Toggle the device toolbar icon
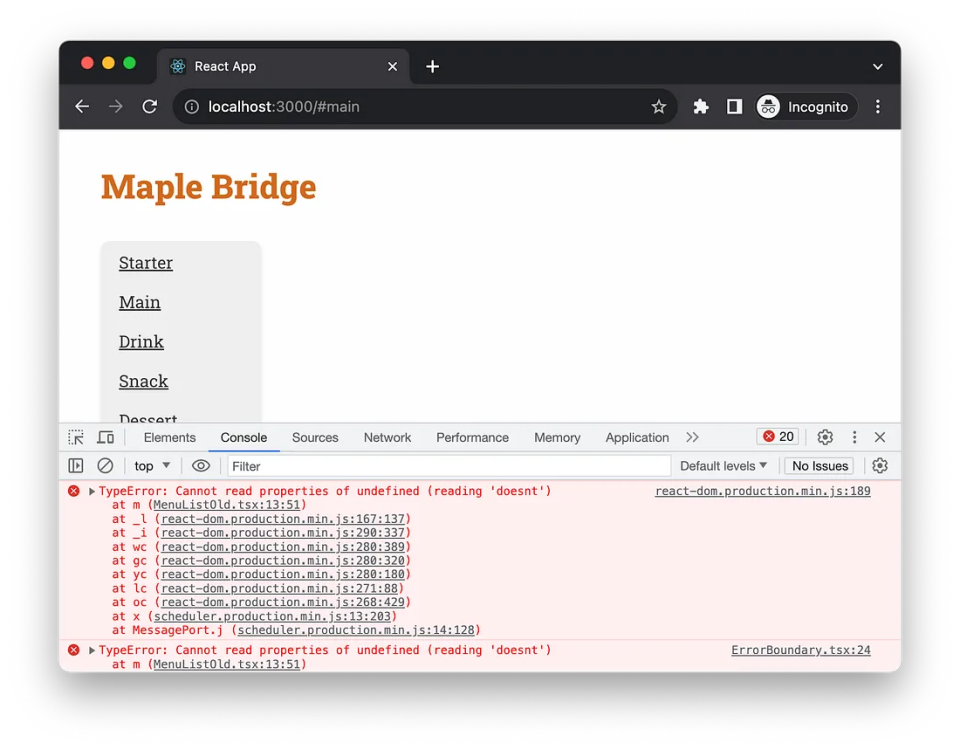 (106, 437)
